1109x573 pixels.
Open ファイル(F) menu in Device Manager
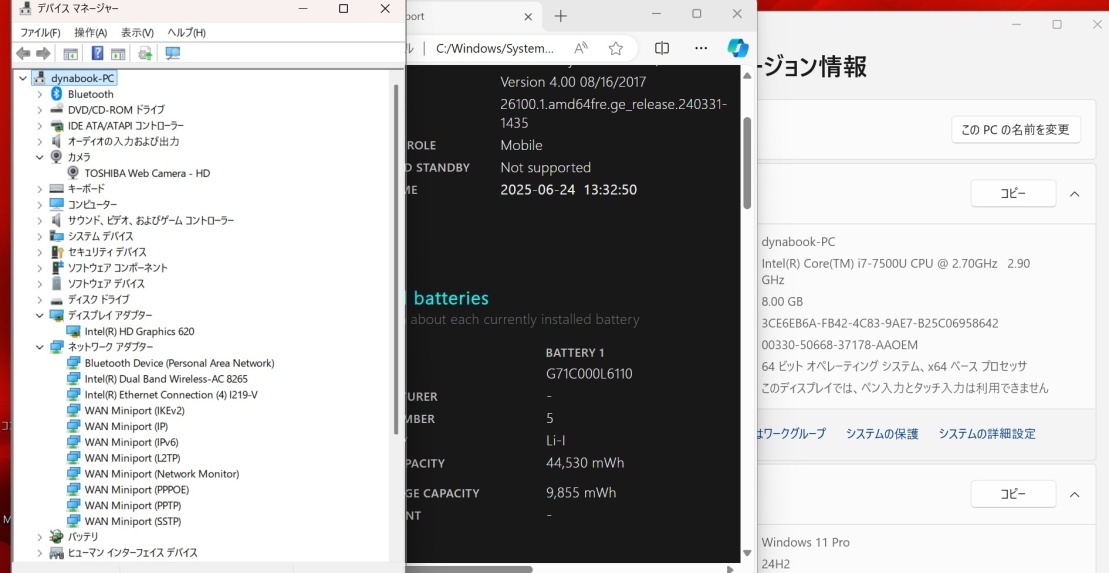point(40,33)
